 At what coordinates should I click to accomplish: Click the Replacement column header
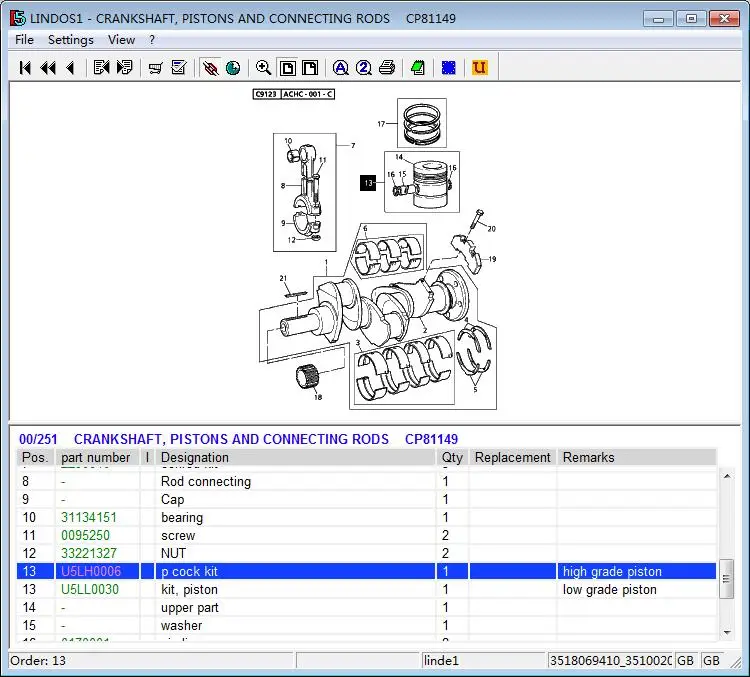tap(513, 457)
